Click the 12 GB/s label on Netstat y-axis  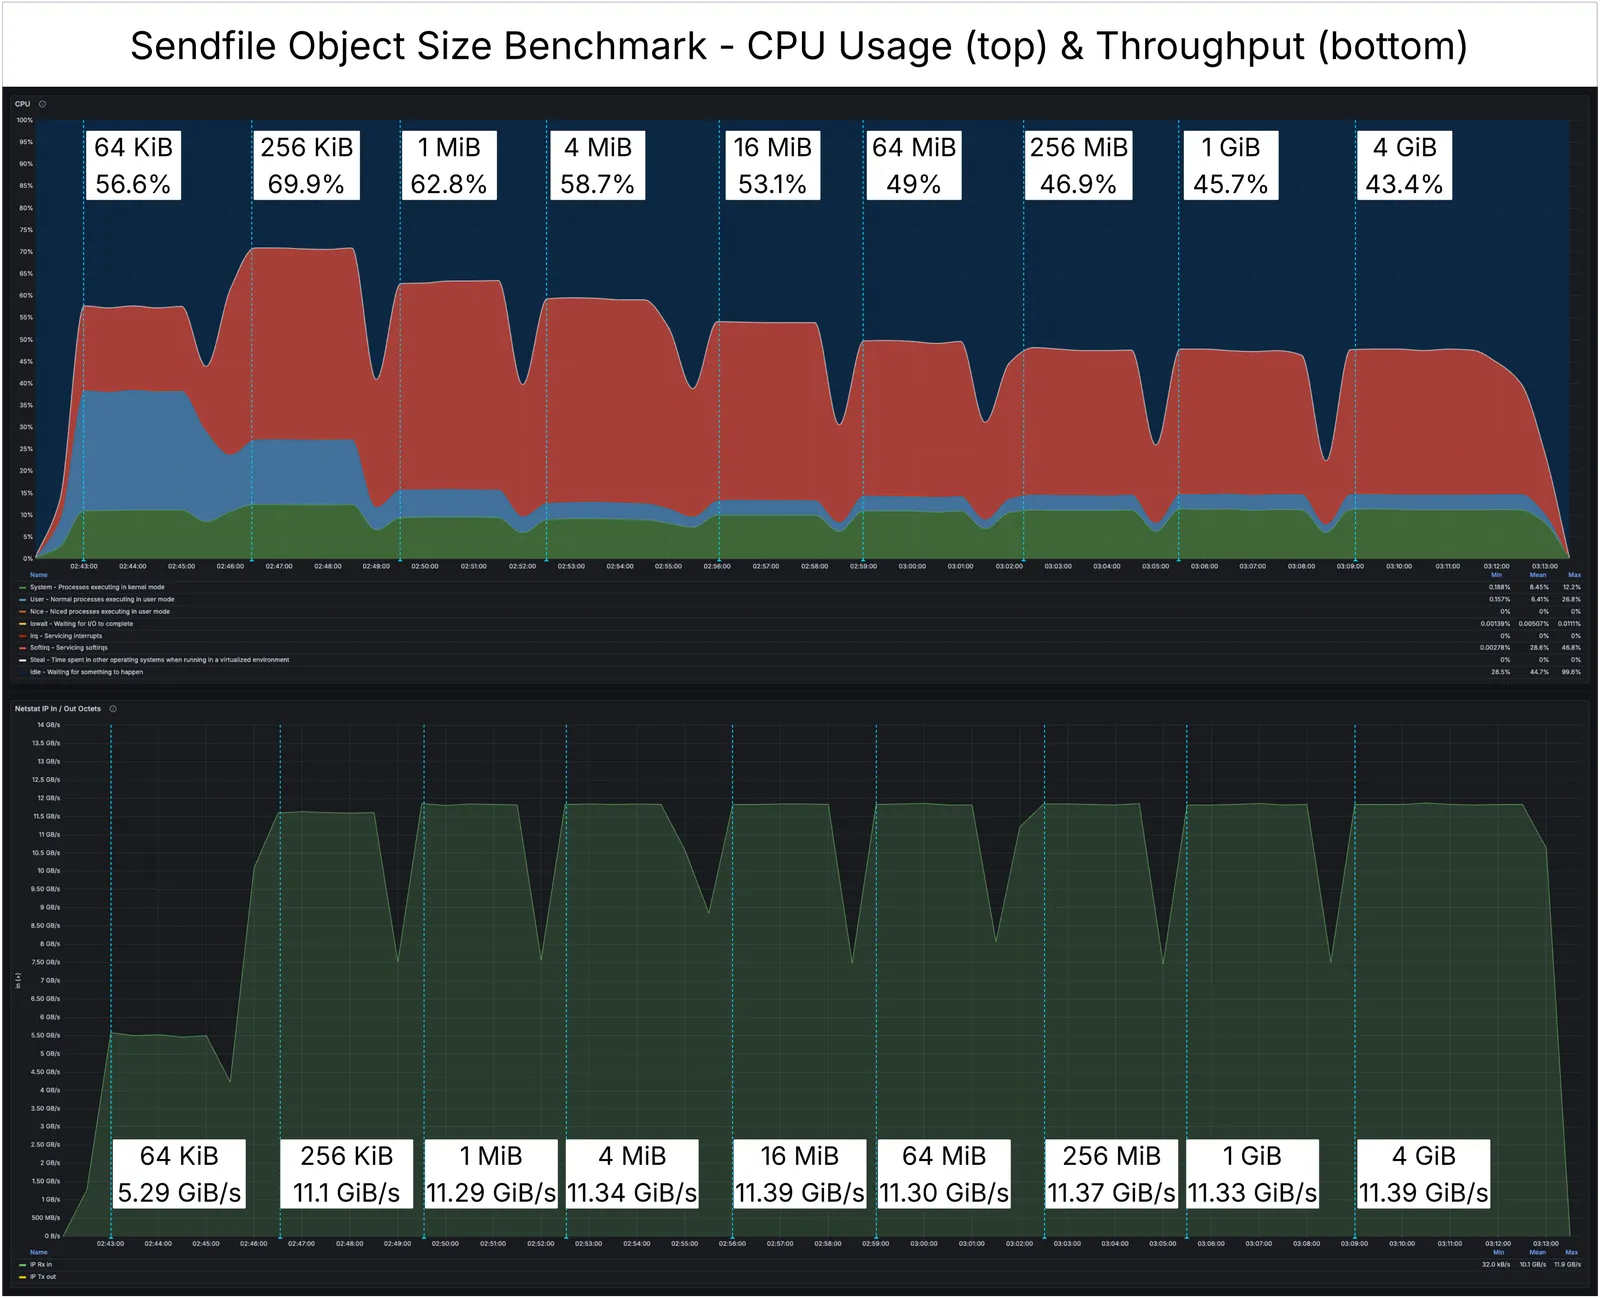tap(48, 798)
